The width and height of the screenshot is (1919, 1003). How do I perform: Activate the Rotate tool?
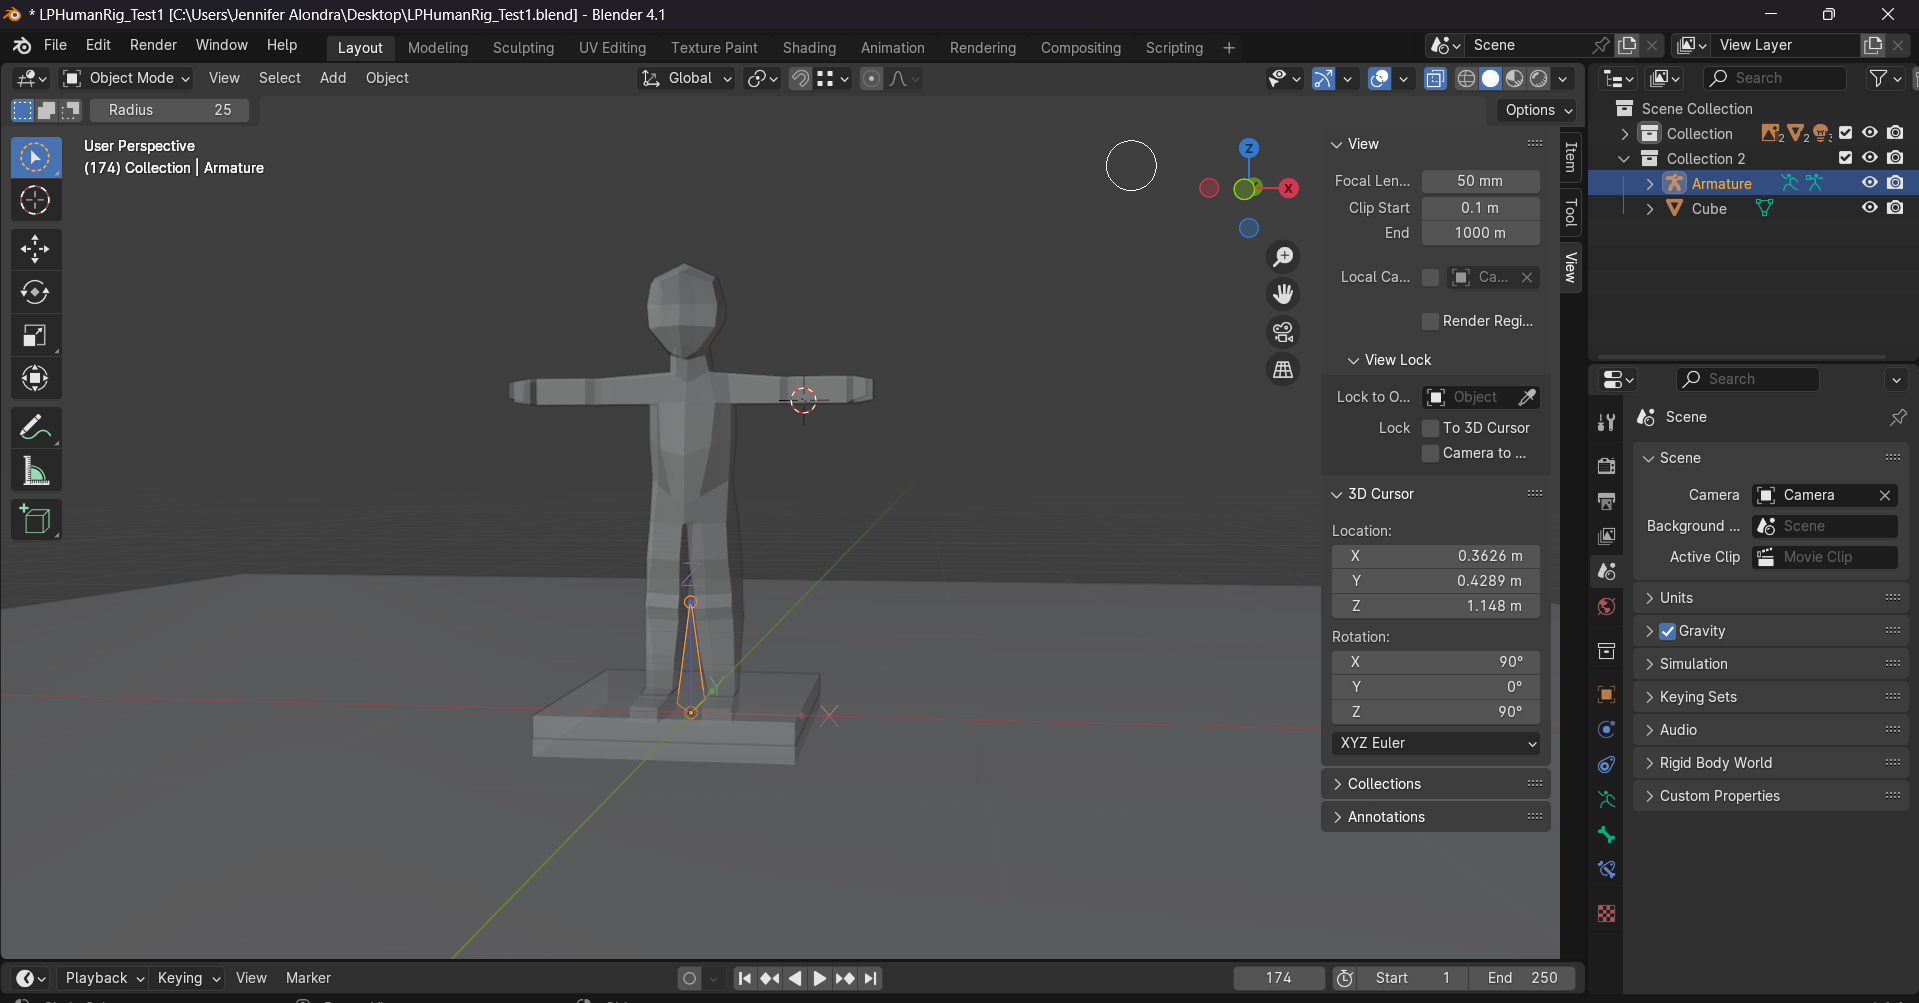[35, 292]
